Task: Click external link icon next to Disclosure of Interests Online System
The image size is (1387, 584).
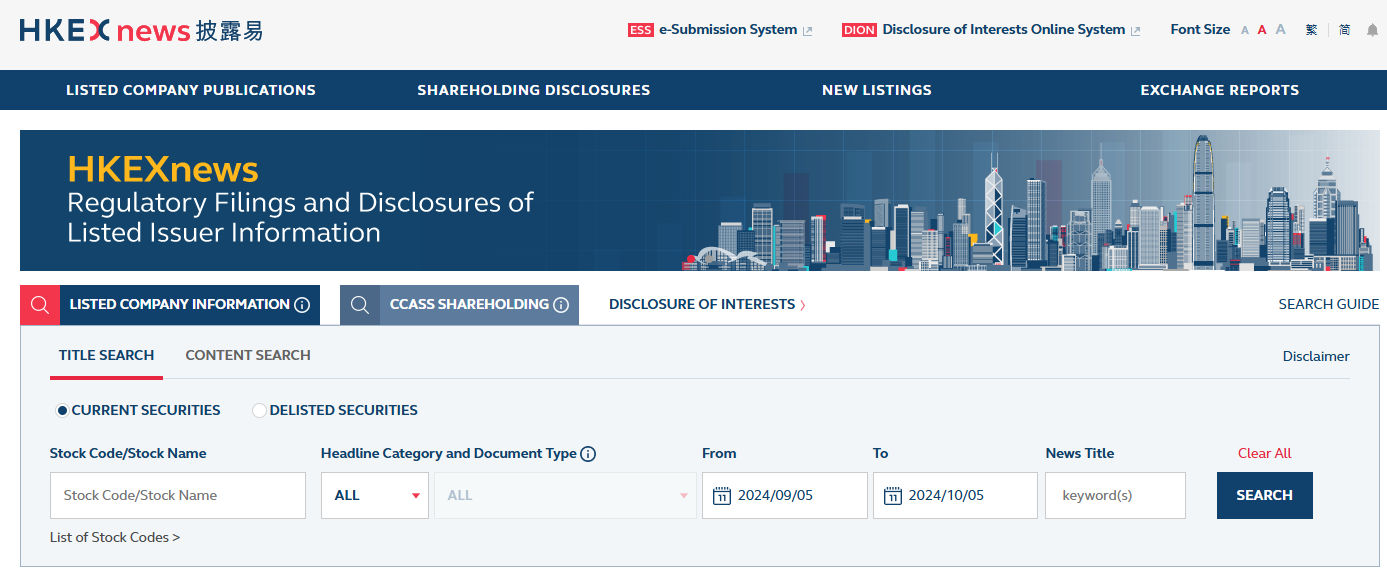Action: click(1135, 31)
